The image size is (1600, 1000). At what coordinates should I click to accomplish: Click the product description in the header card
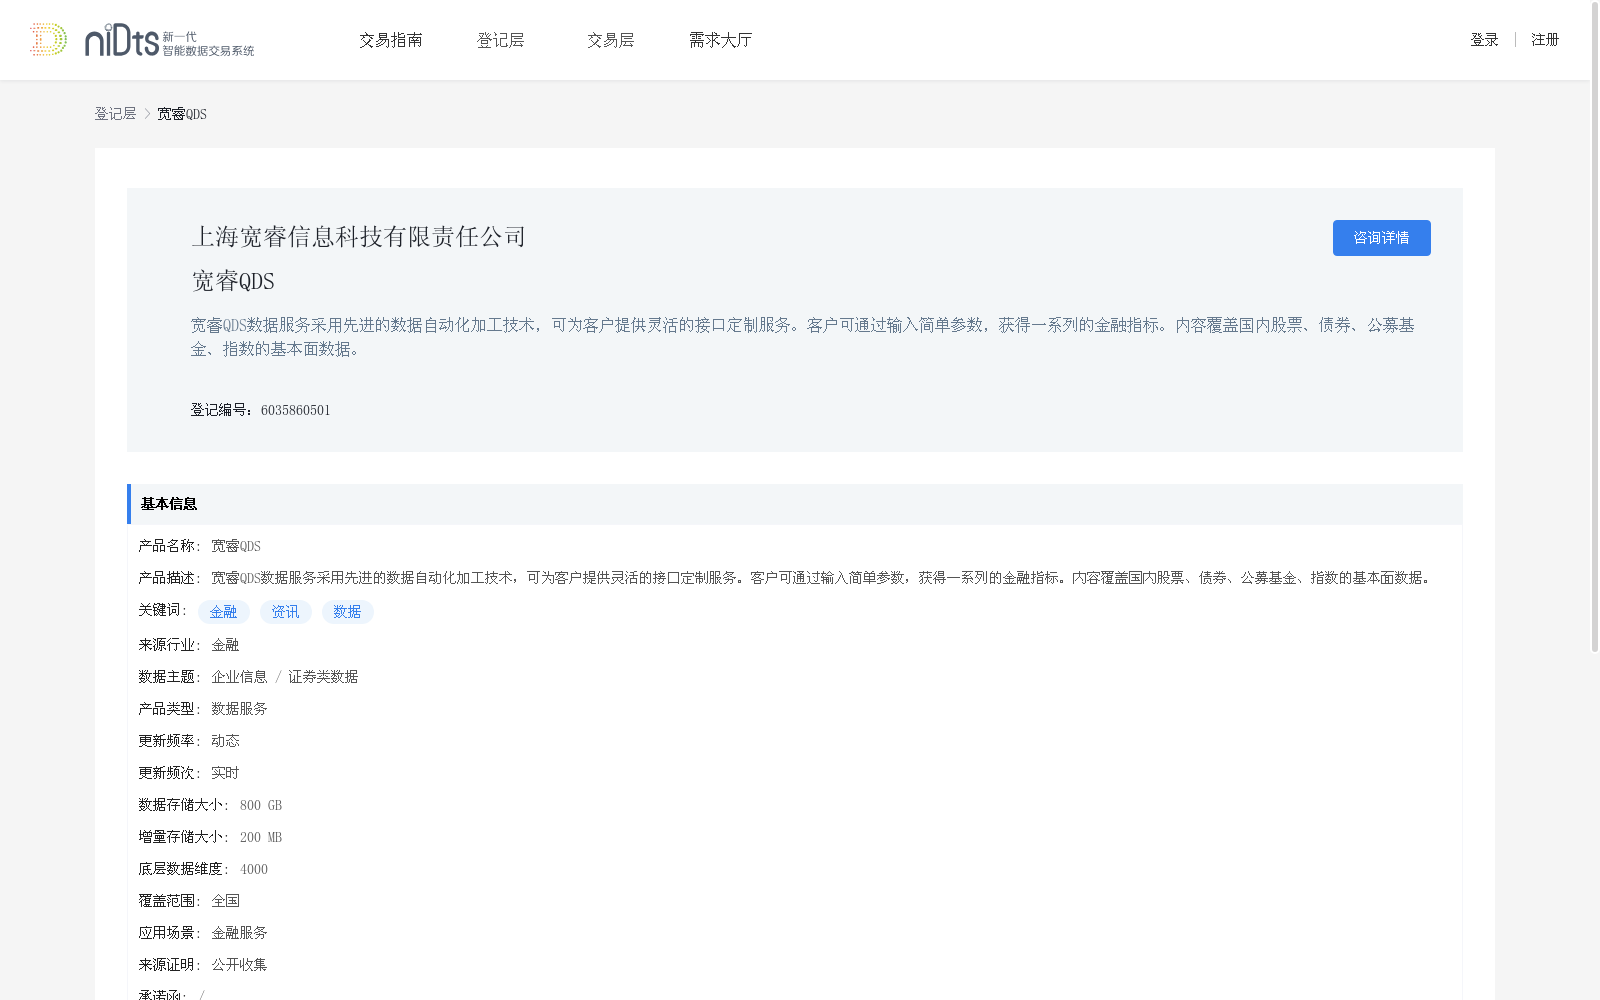coord(802,337)
